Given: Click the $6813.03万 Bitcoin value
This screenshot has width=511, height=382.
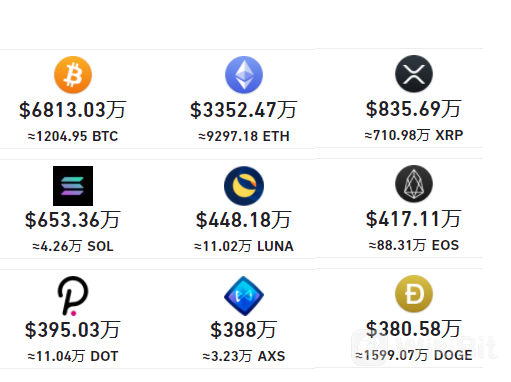Looking at the screenshot, I should coord(73,110).
